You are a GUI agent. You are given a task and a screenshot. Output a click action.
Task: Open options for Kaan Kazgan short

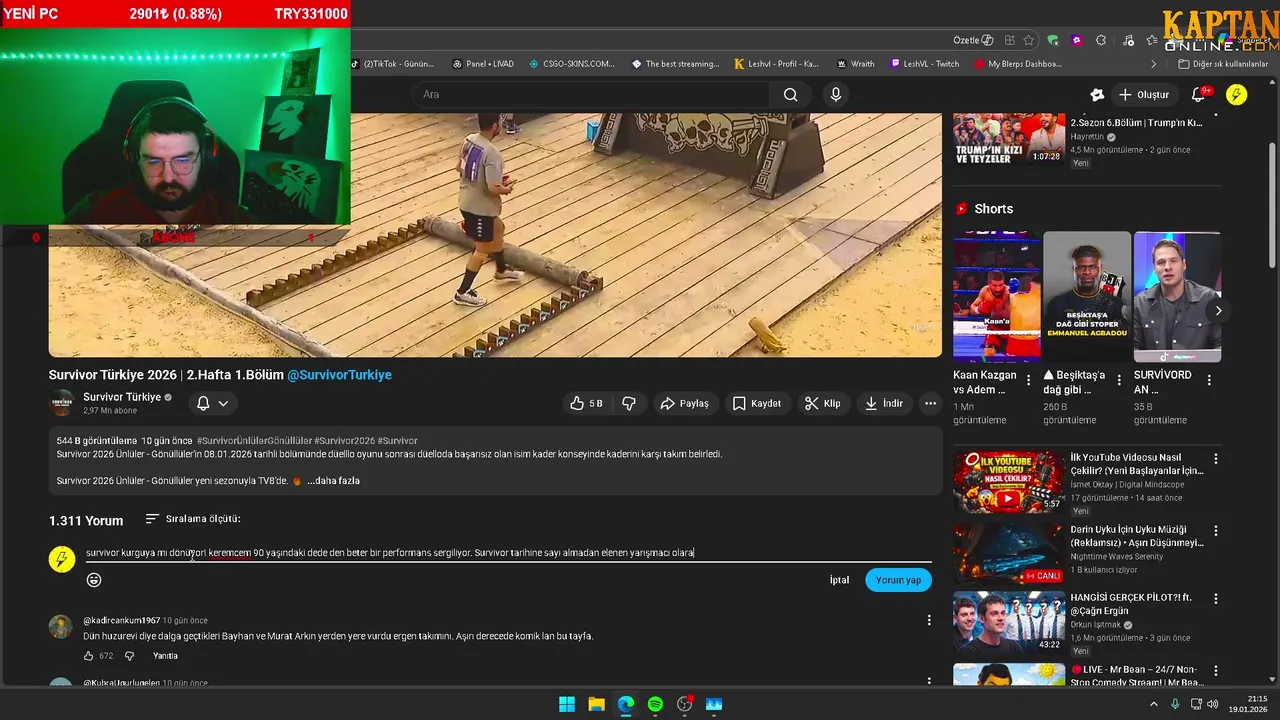[1029, 380]
